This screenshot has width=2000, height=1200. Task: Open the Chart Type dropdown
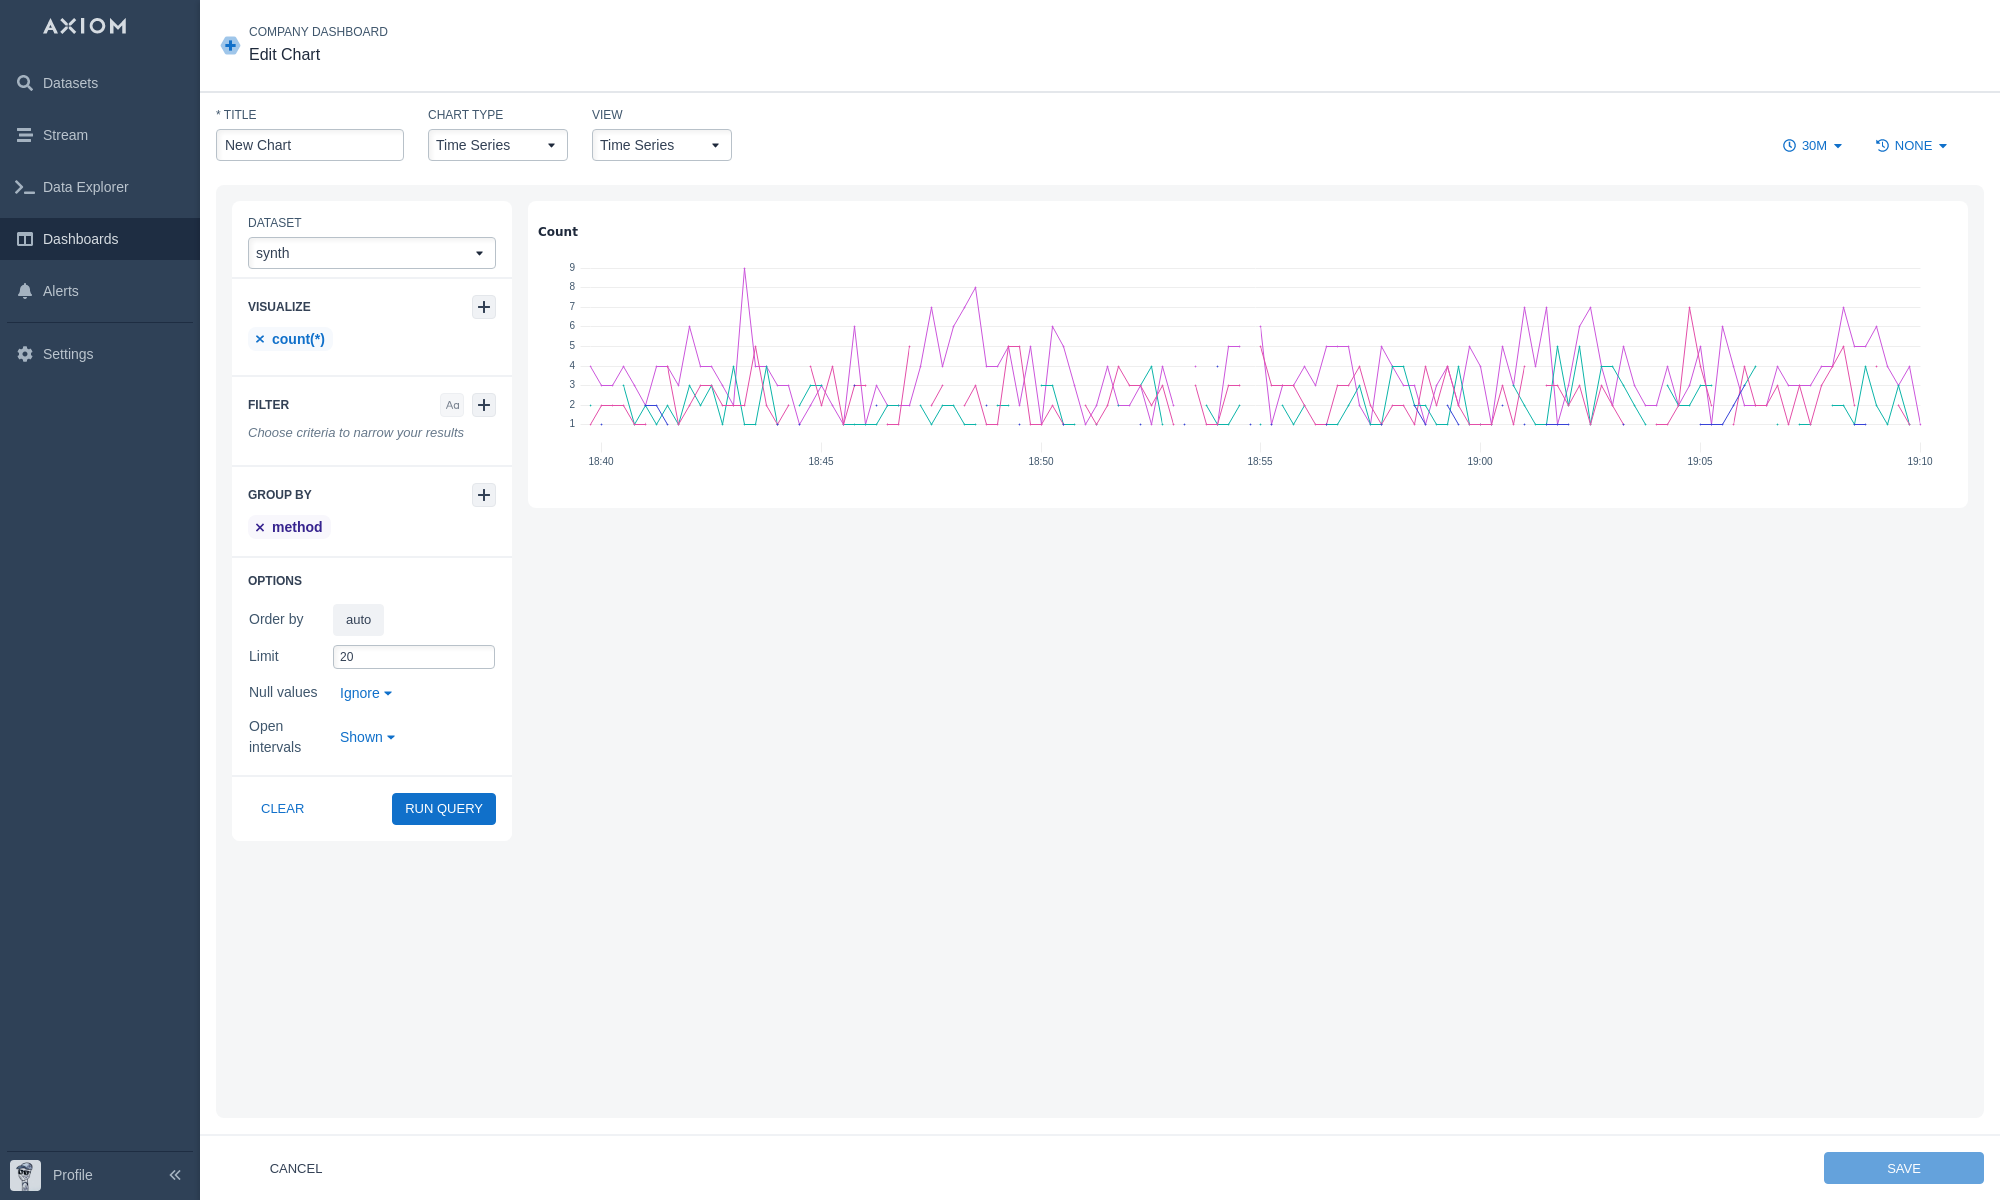tap(497, 145)
